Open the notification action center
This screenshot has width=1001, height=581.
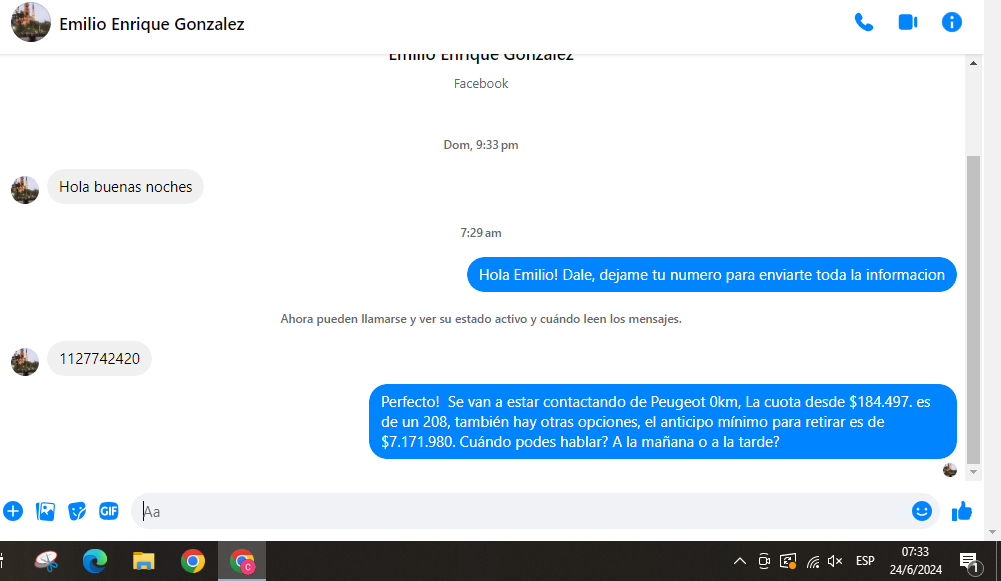point(970,562)
